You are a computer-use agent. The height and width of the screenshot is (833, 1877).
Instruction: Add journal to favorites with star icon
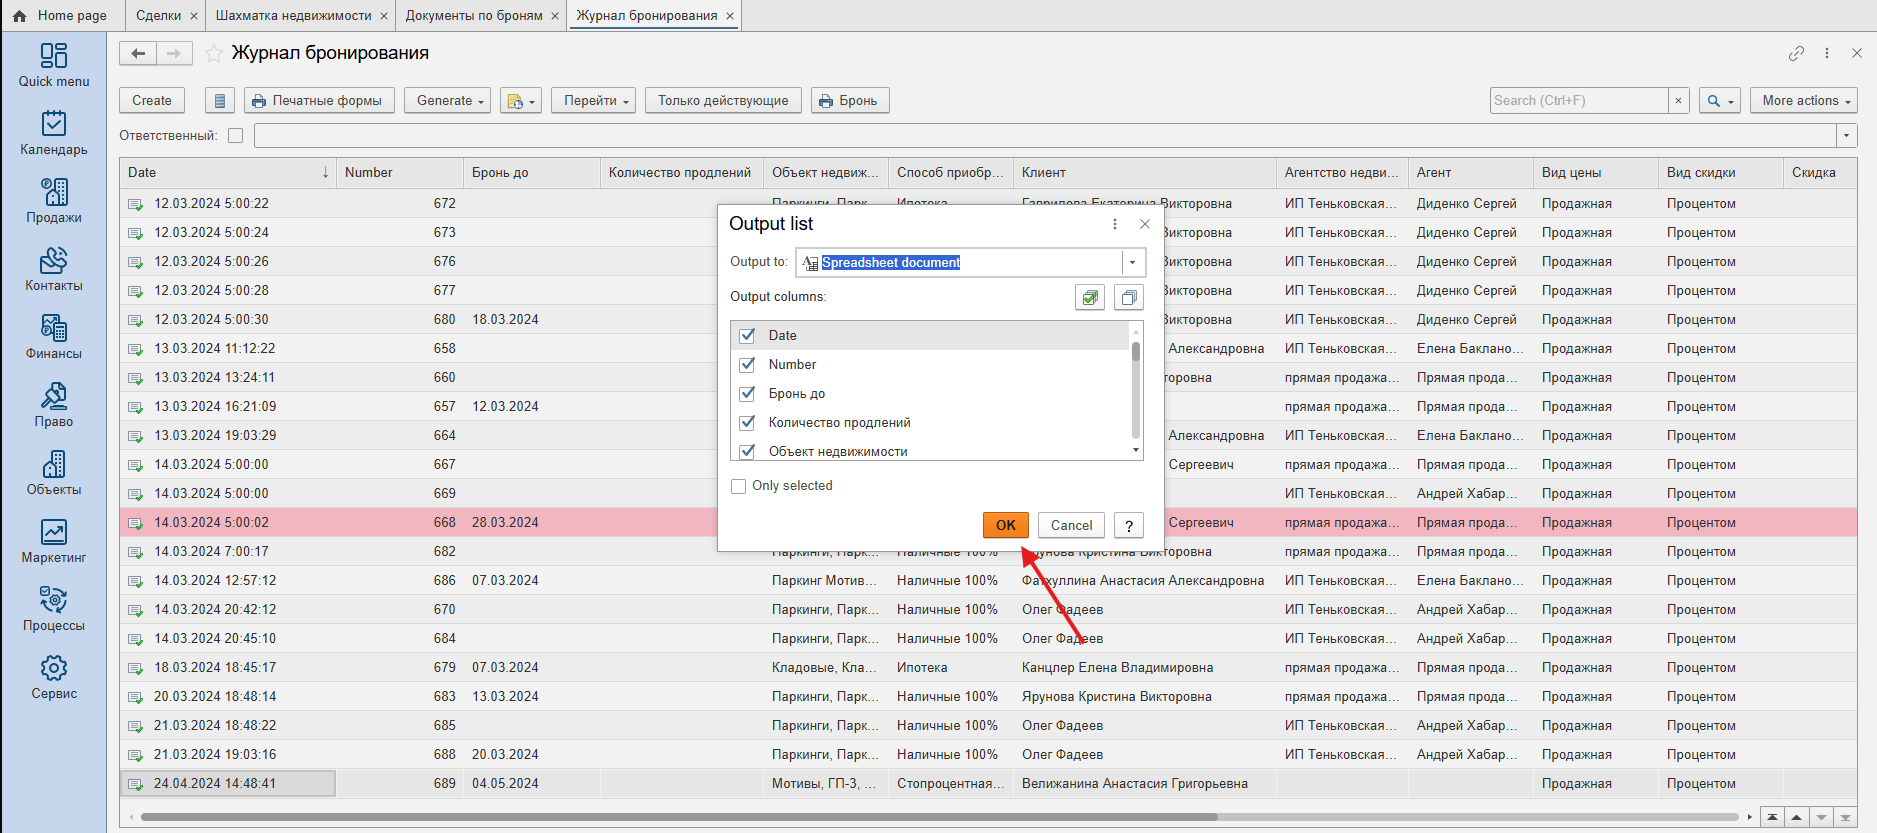click(x=213, y=53)
